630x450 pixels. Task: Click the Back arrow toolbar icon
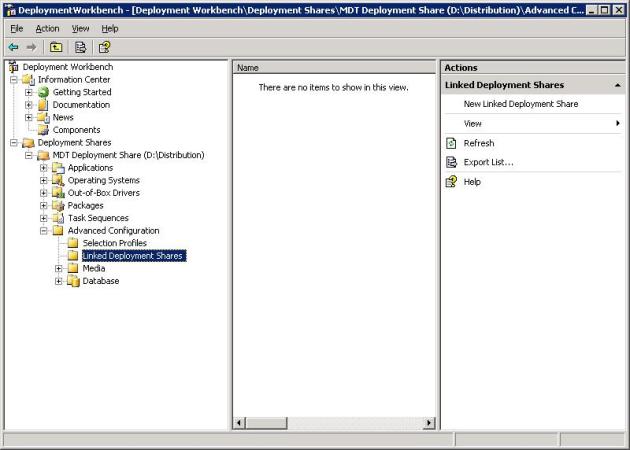tap(14, 47)
